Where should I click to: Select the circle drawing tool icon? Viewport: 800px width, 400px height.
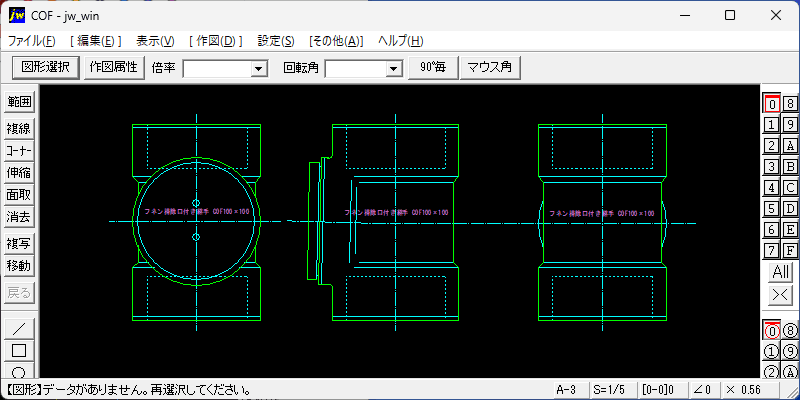click(x=19, y=370)
